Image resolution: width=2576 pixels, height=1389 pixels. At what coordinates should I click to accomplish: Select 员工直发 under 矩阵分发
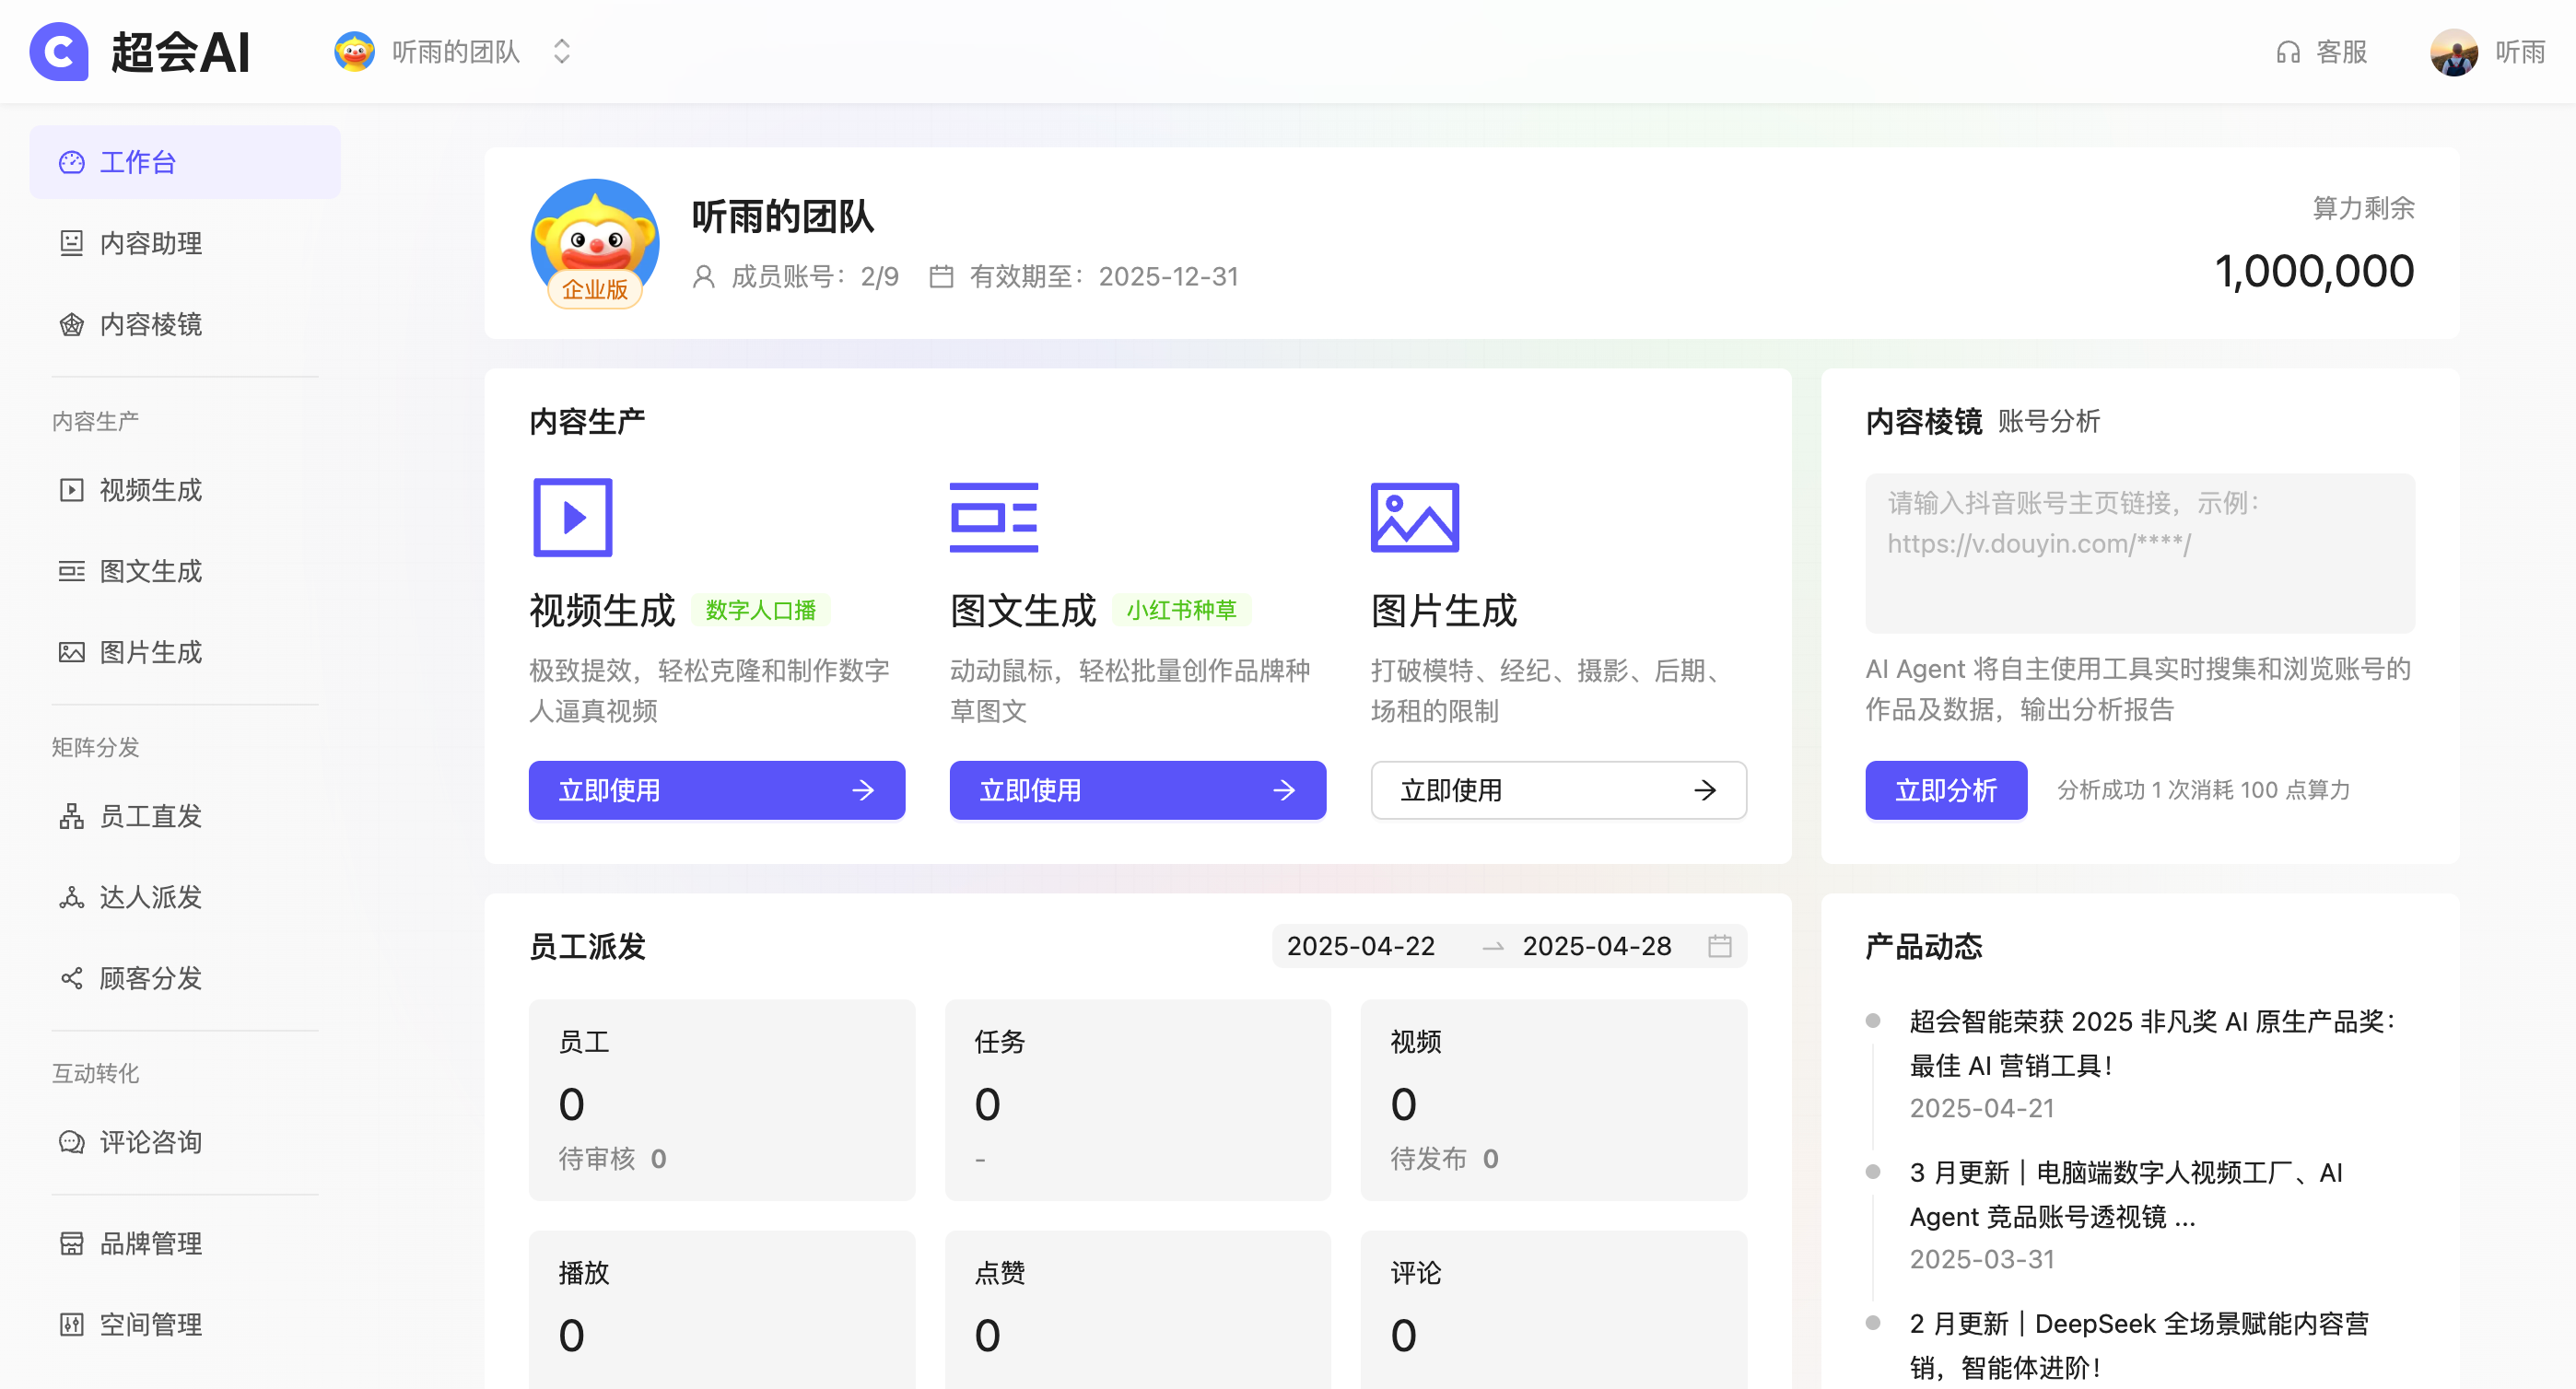point(152,817)
